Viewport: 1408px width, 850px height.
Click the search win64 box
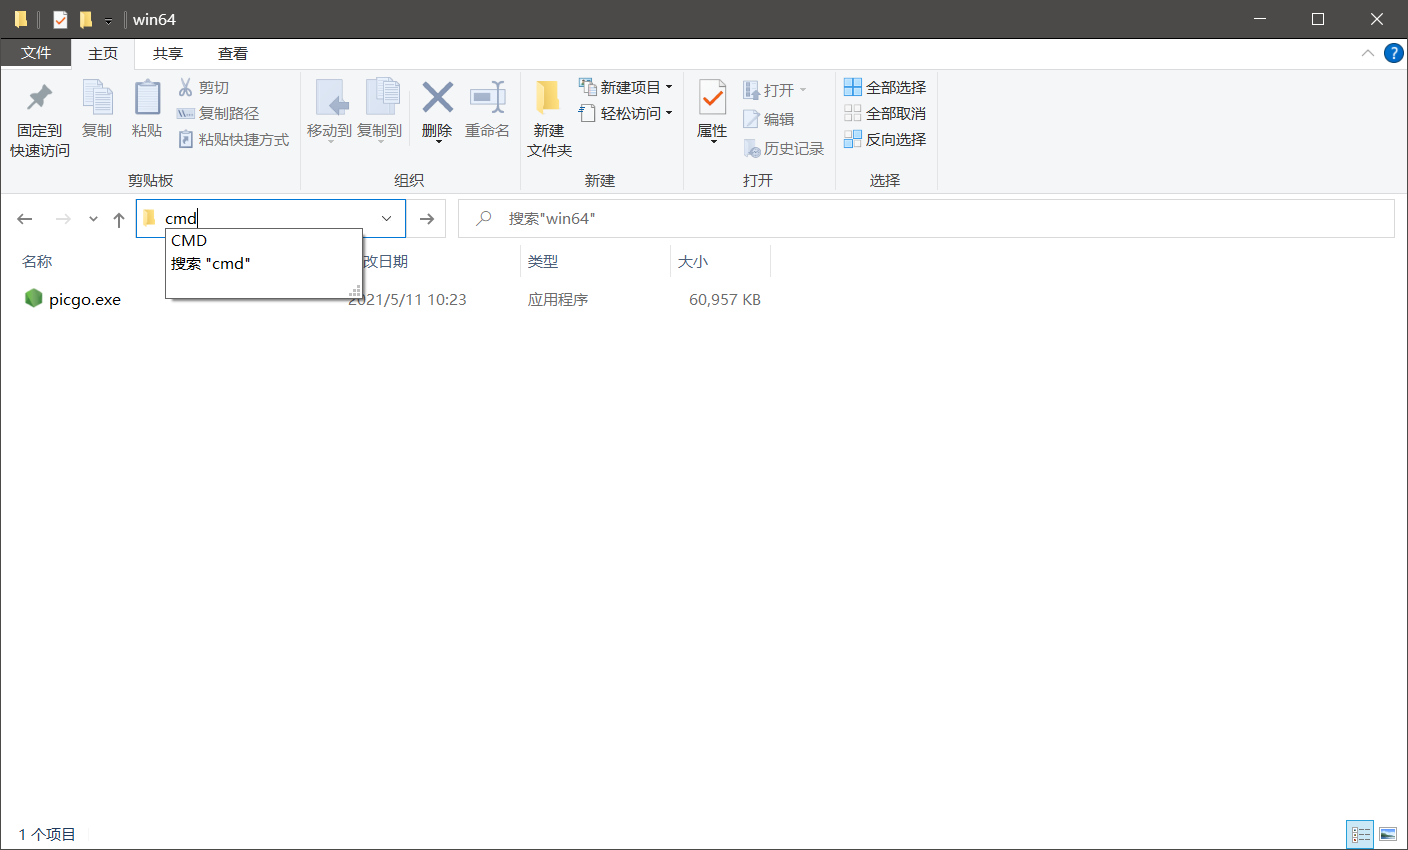(926, 218)
